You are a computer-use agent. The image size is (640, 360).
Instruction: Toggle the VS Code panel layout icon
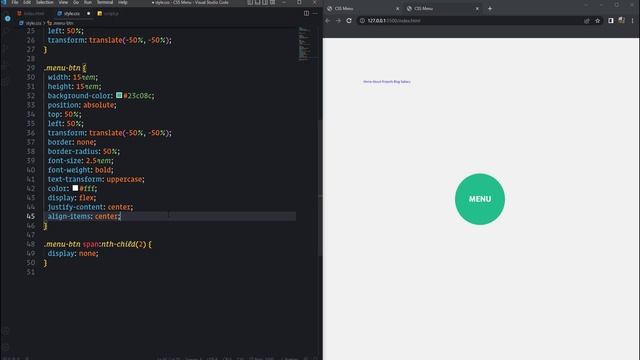pos(257,2)
